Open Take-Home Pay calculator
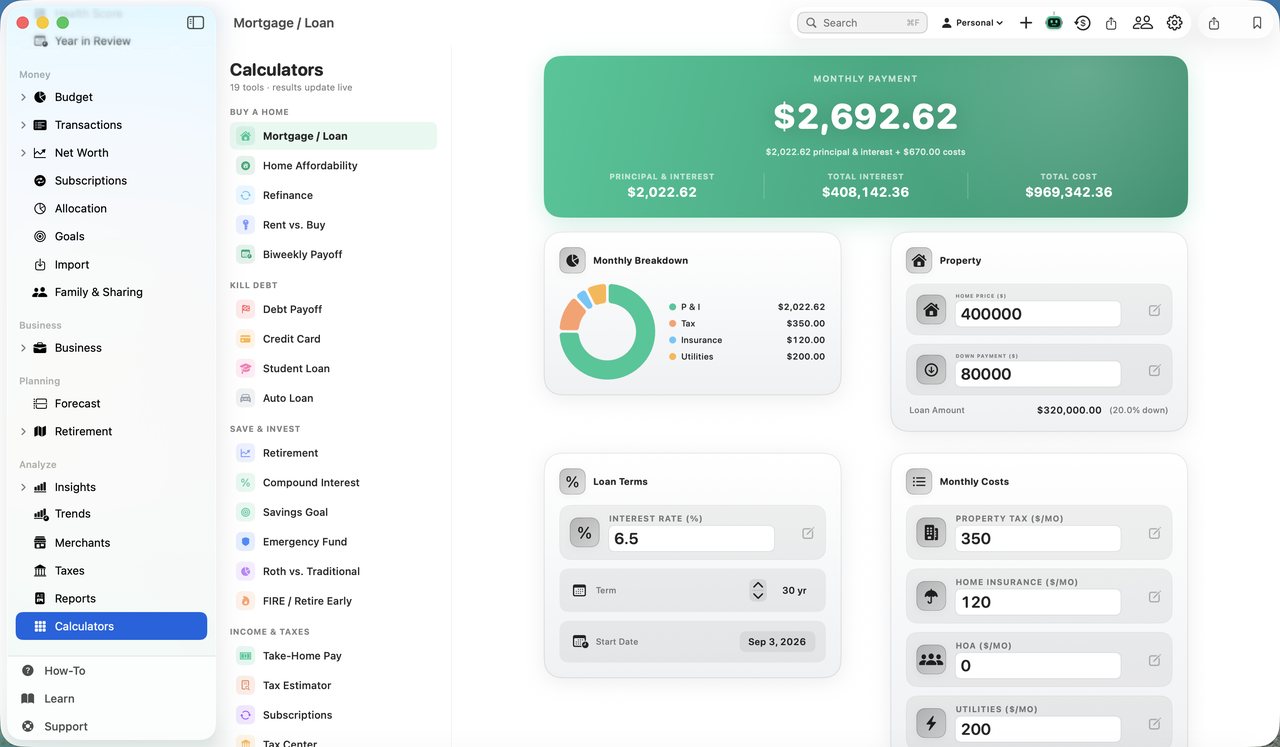1280x747 pixels. (333, 656)
